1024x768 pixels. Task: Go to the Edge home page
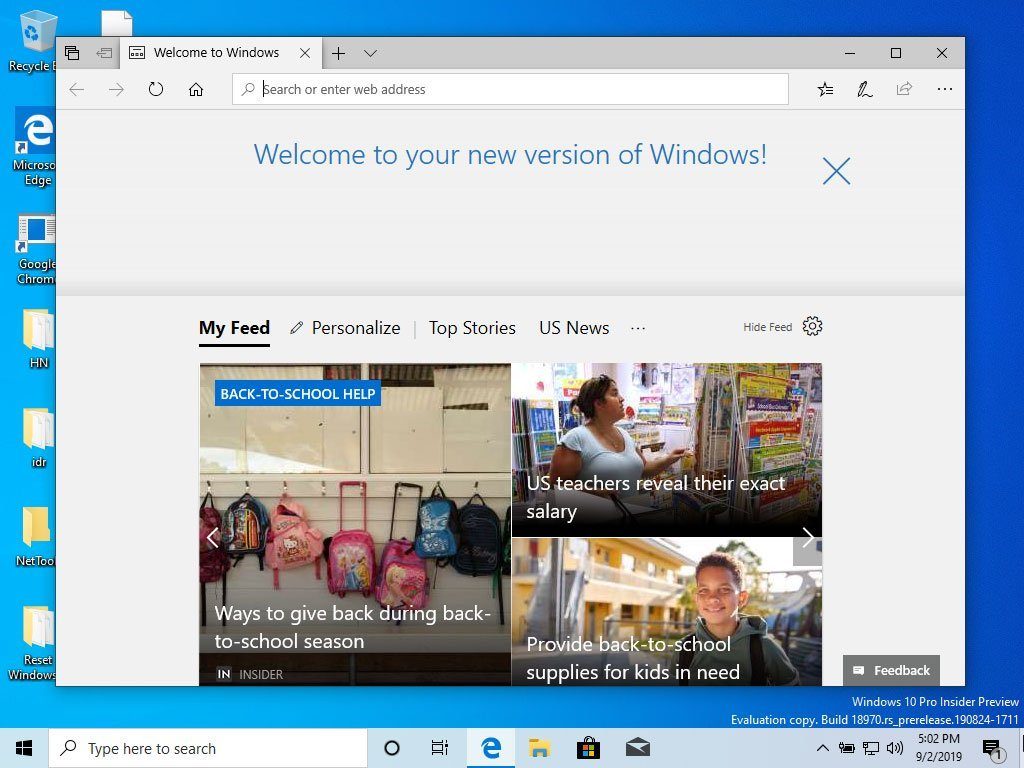click(196, 89)
